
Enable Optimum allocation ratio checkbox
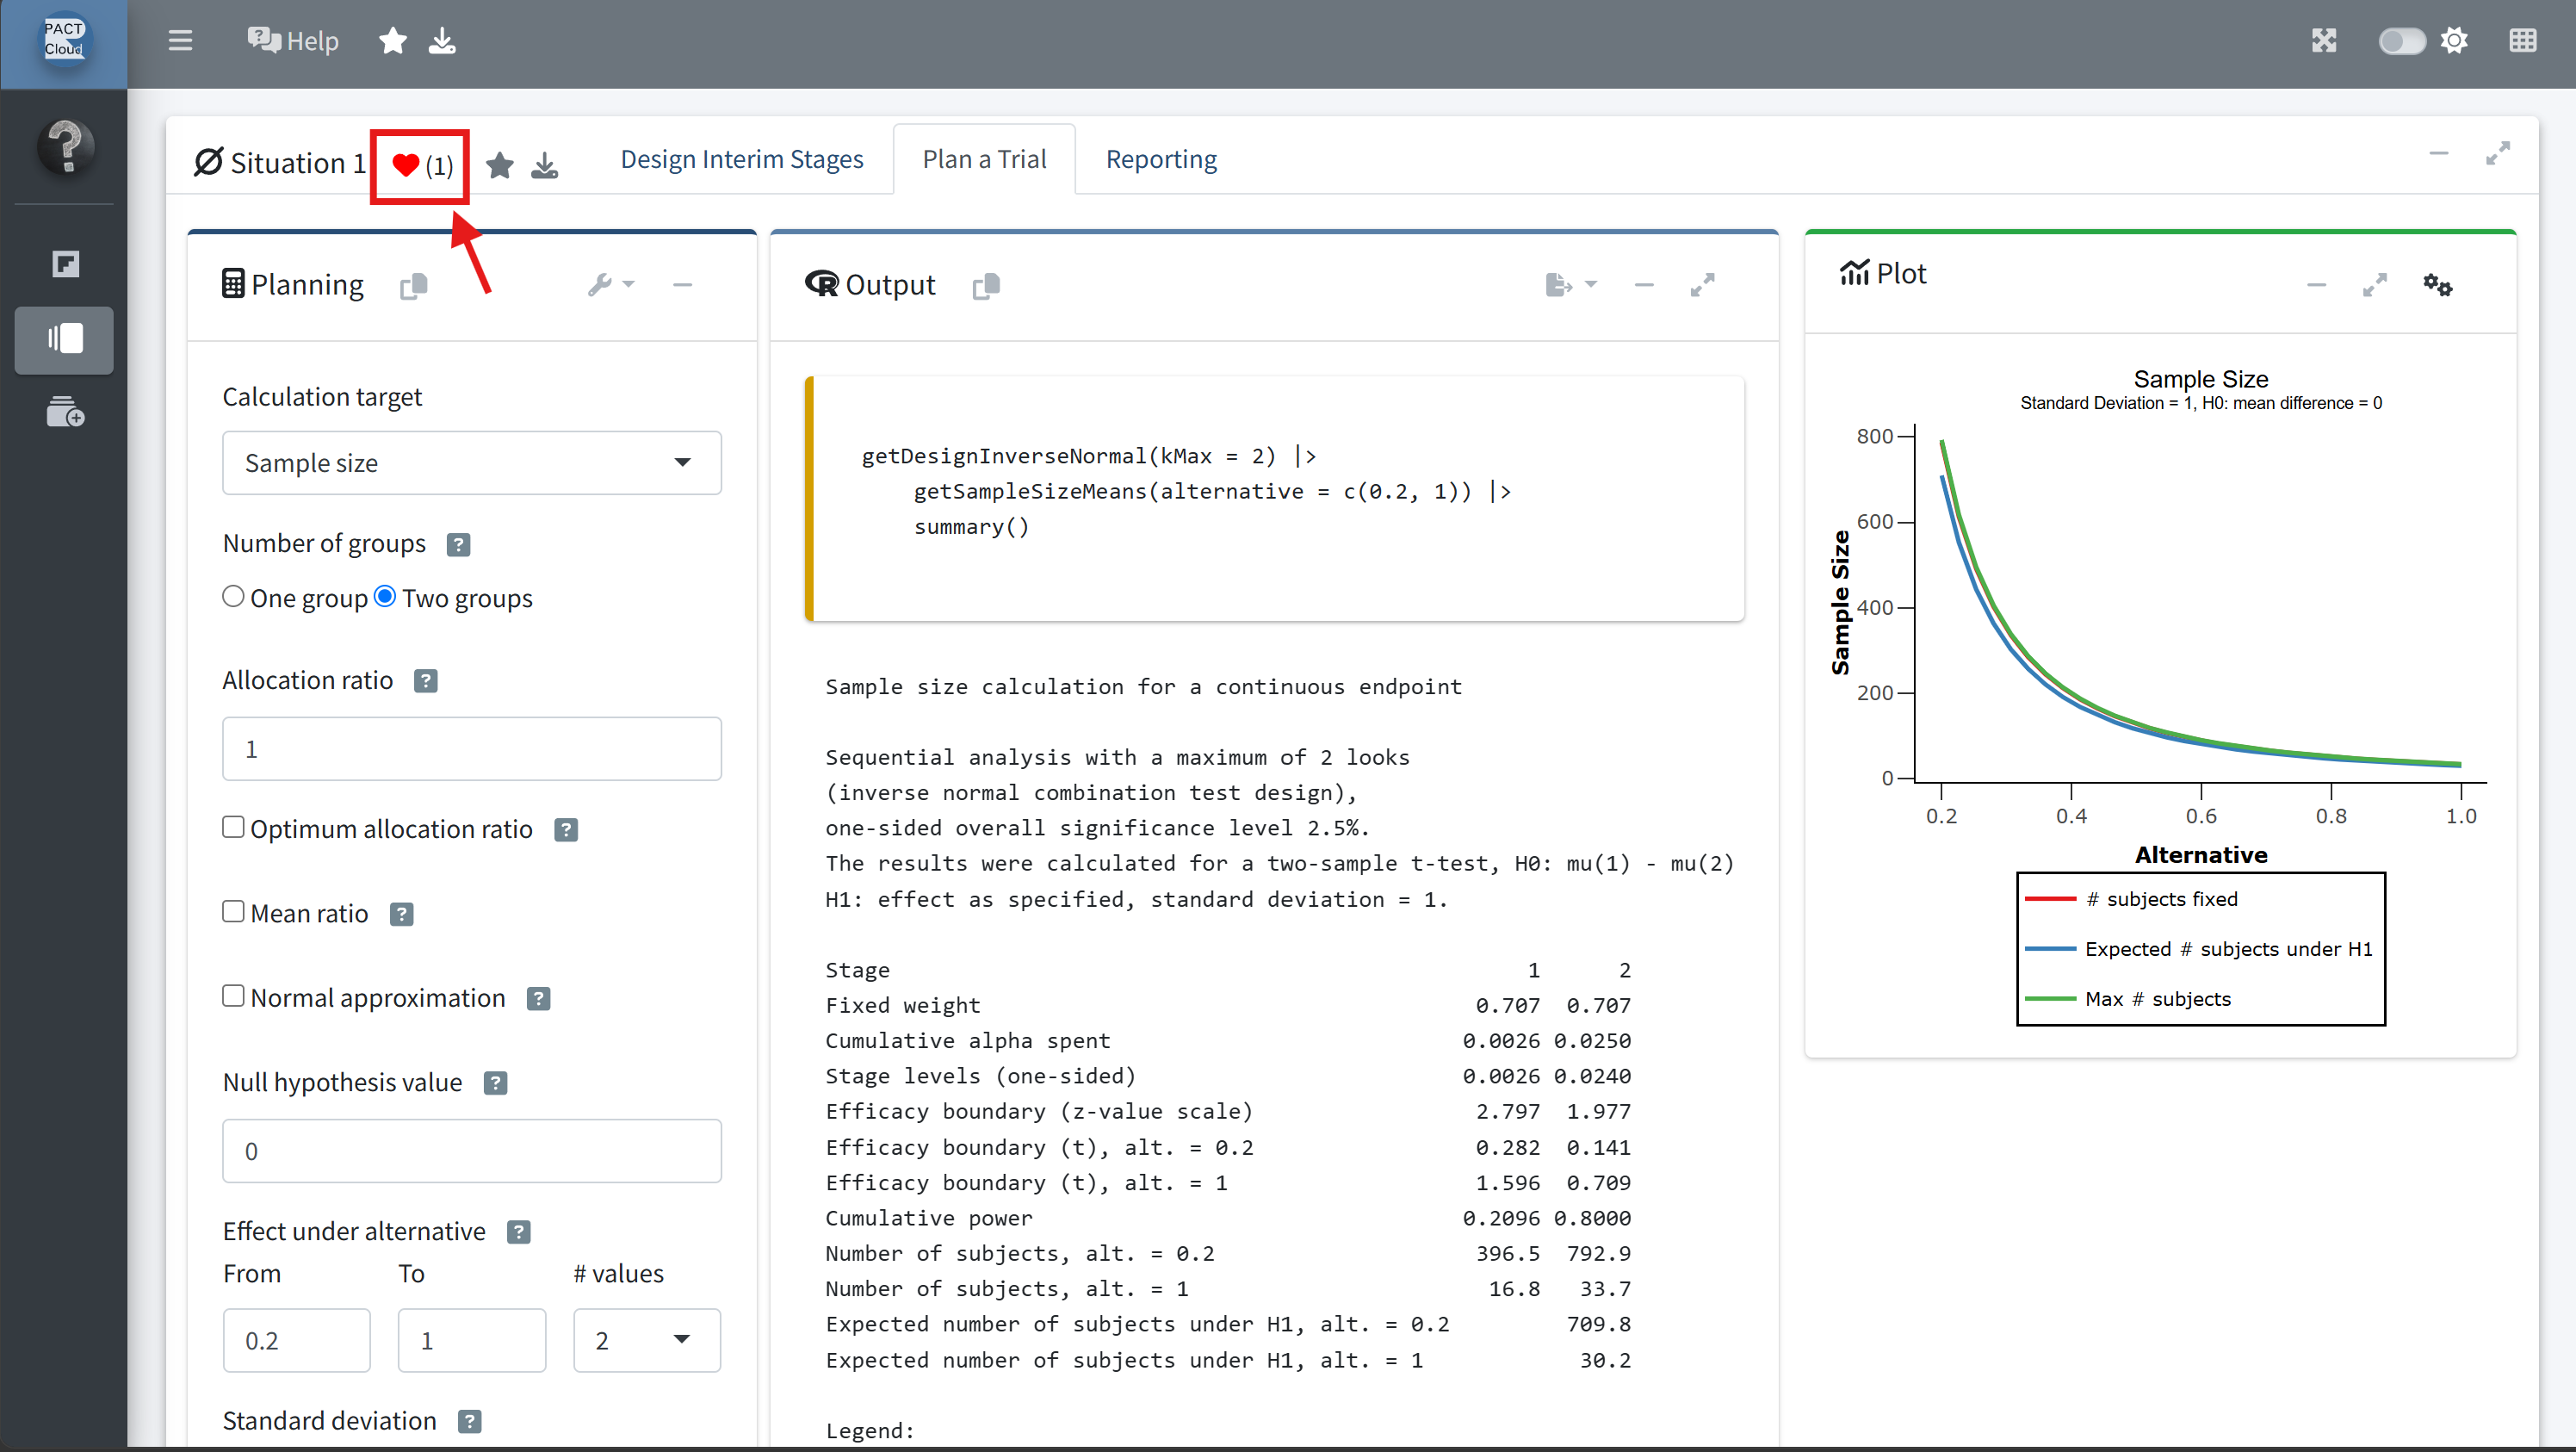pos(233,827)
